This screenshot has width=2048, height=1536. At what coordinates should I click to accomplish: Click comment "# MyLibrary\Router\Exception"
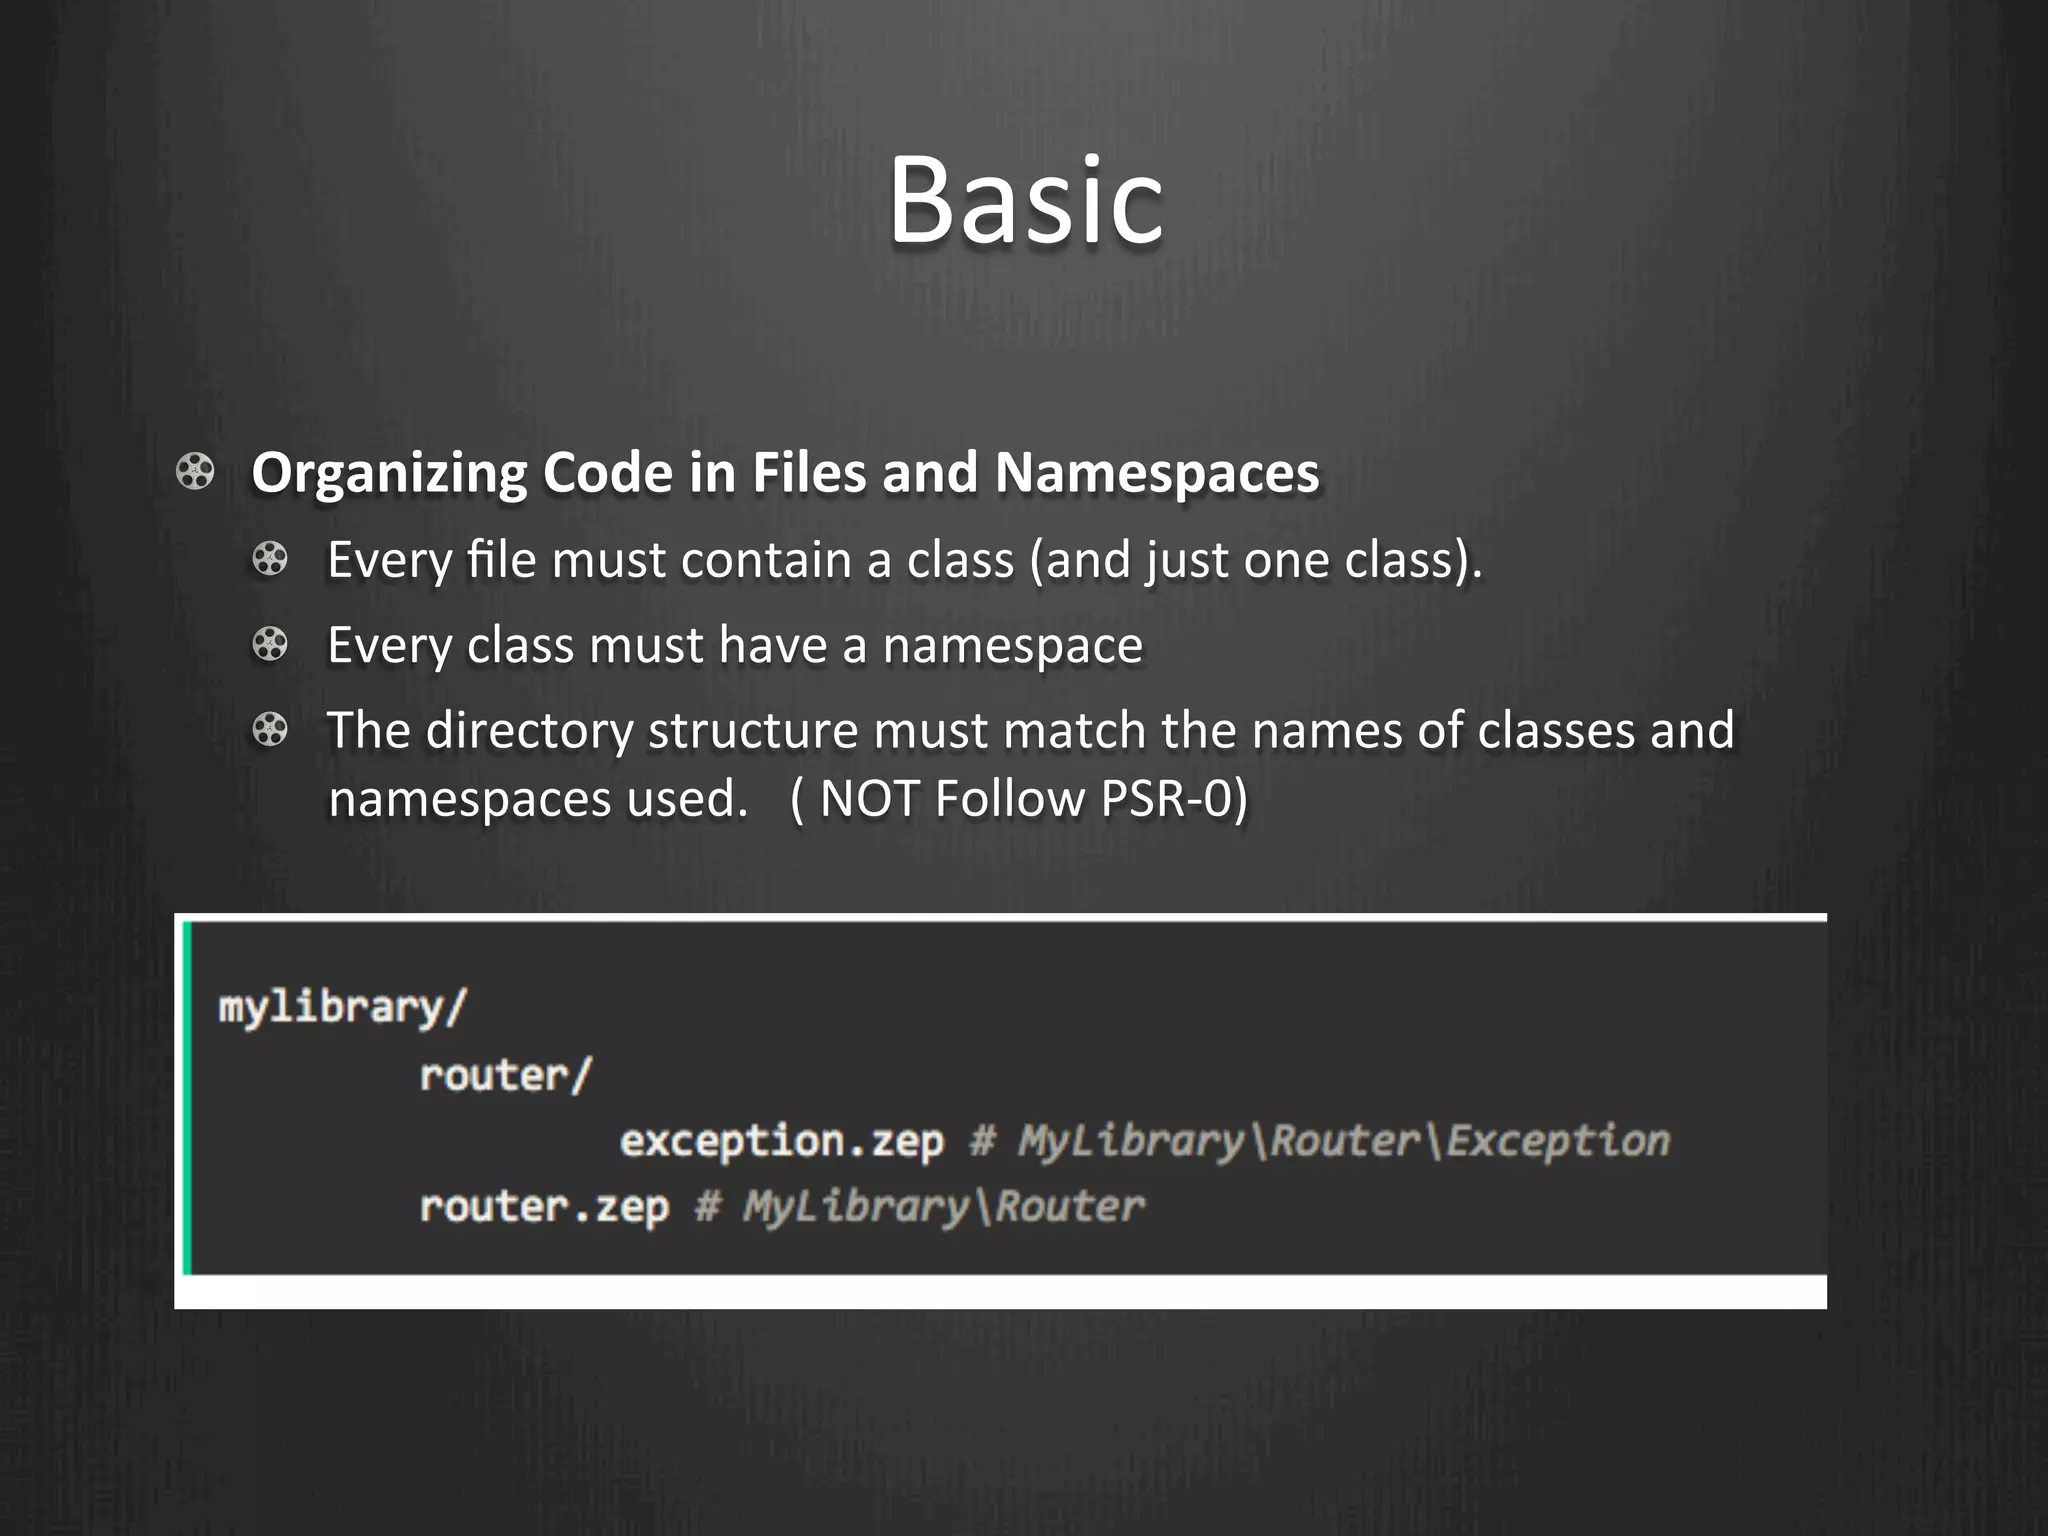(x=1320, y=1141)
